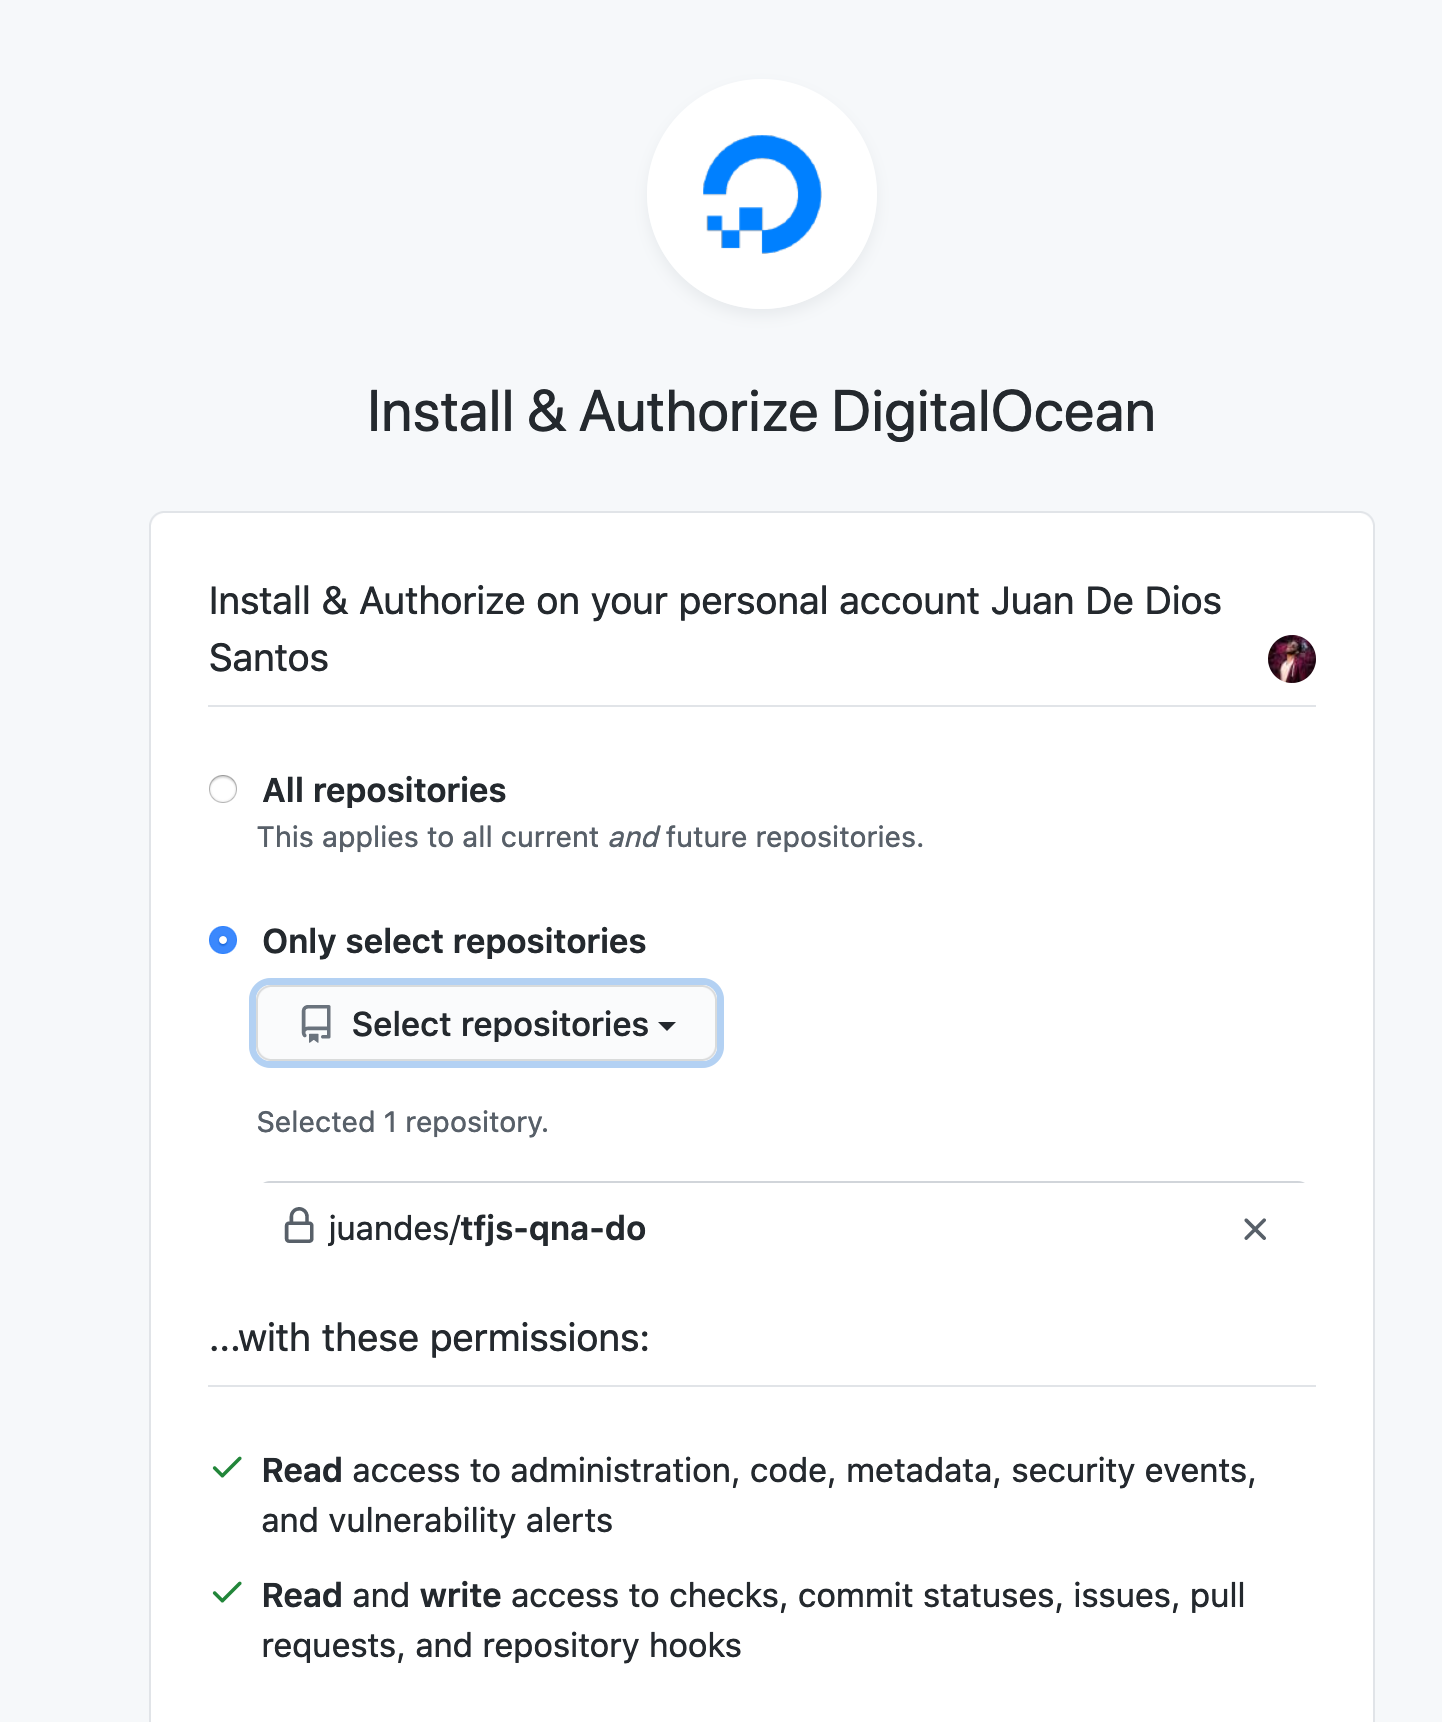Click the lock icon beside tfjs-qna-do
Viewport: 1442px width, 1722px height.
pyautogui.click(x=299, y=1226)
